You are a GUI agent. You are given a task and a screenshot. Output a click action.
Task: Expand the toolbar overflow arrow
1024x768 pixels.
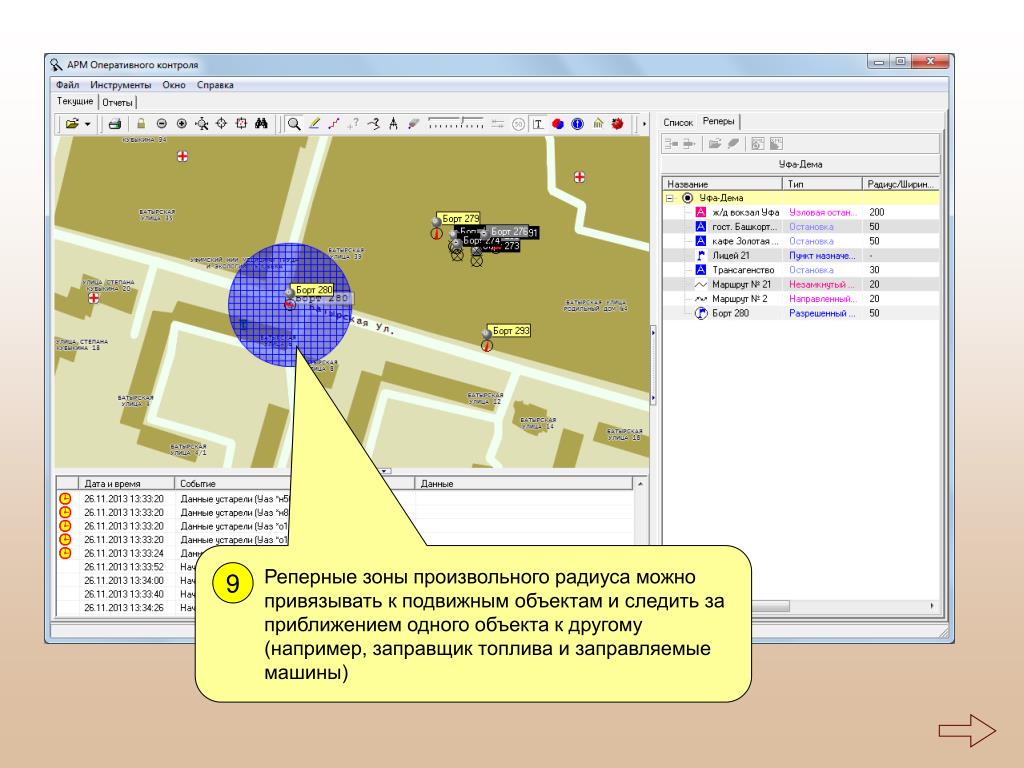point(644,124)
